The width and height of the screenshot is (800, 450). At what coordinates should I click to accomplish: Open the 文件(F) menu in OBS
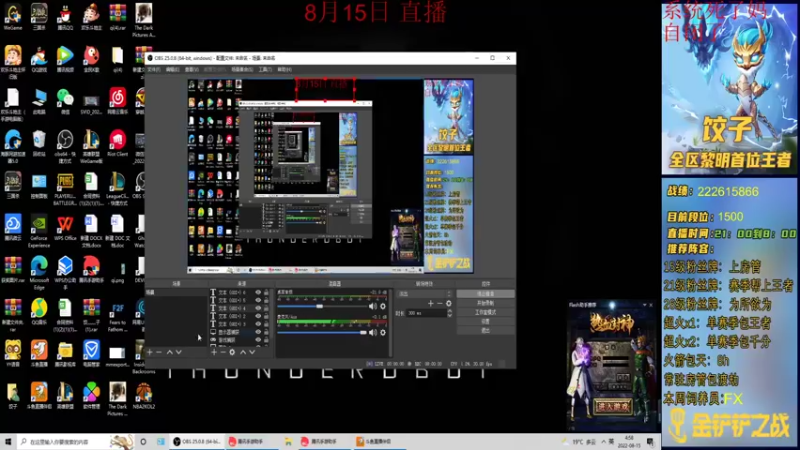click(154, 69)
